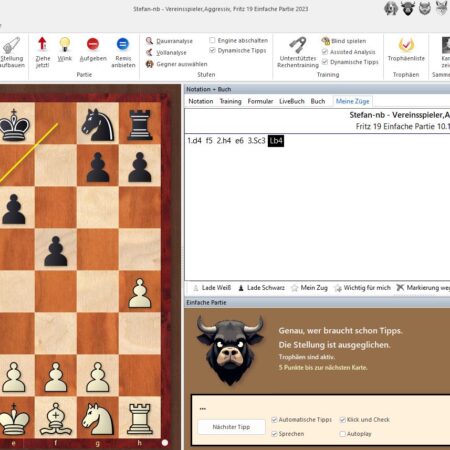This screenshot has width=450, height=450.
Task: Start Daueranalyse from the ribbon
Action: (169, 41)
